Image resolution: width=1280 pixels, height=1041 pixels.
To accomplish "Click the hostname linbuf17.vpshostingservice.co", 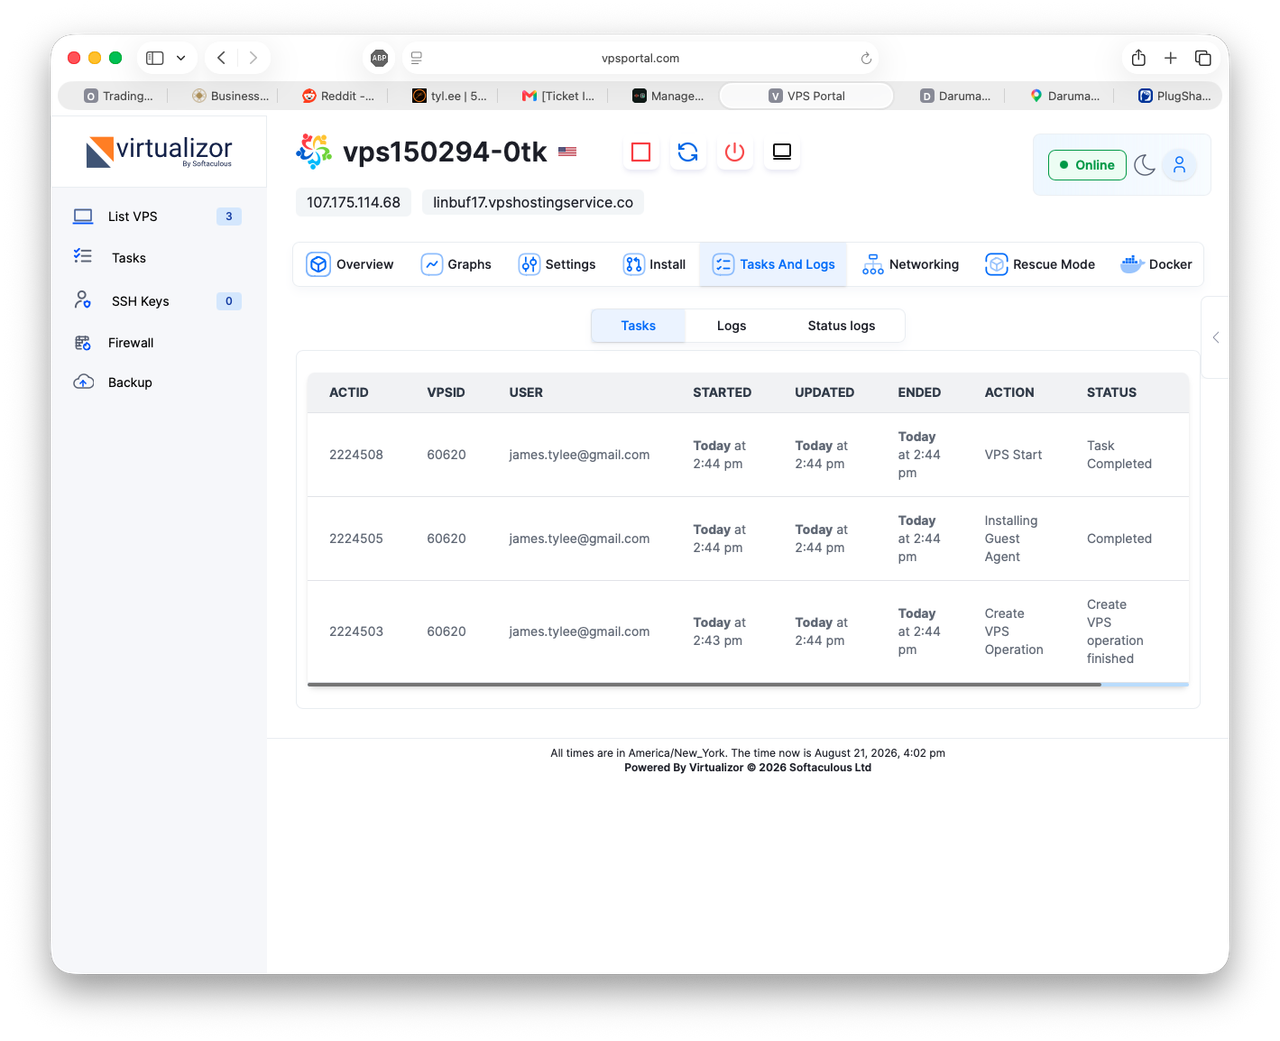I will pos(533,202).
